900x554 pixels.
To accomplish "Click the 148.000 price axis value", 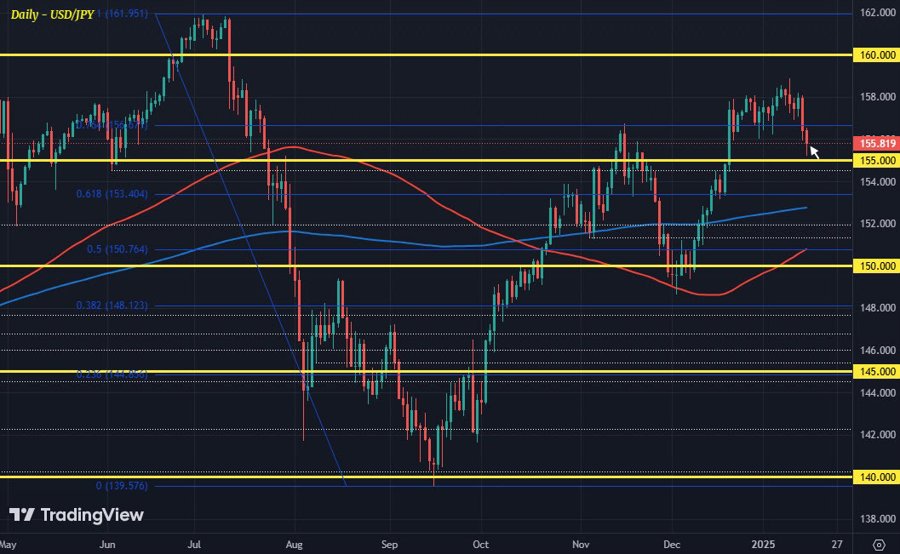I will click(x=878, y=308).
